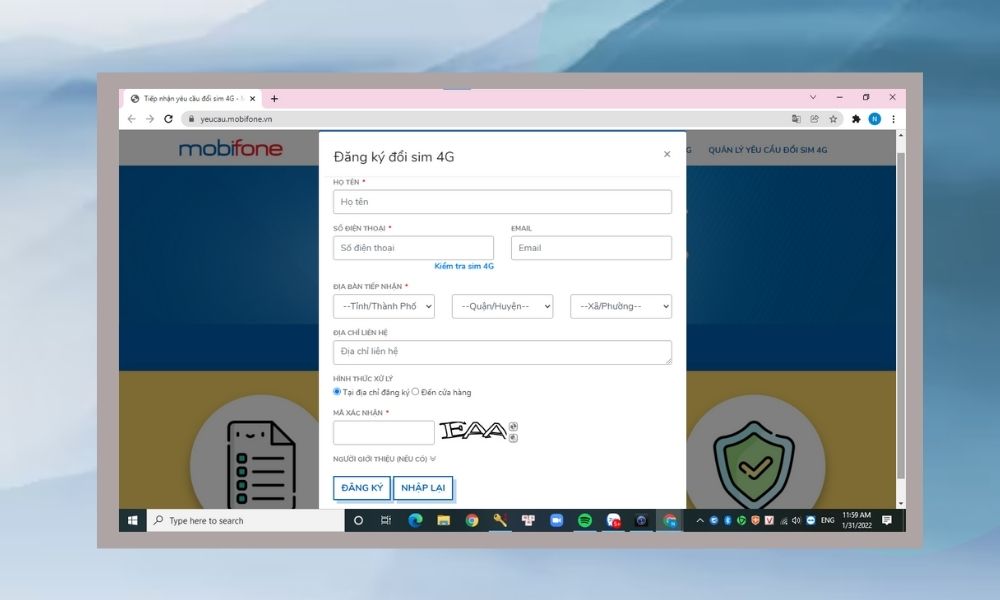
Task: Expand 'Người giới thiệu (nếu có)' section
Action: click(385, 459)
